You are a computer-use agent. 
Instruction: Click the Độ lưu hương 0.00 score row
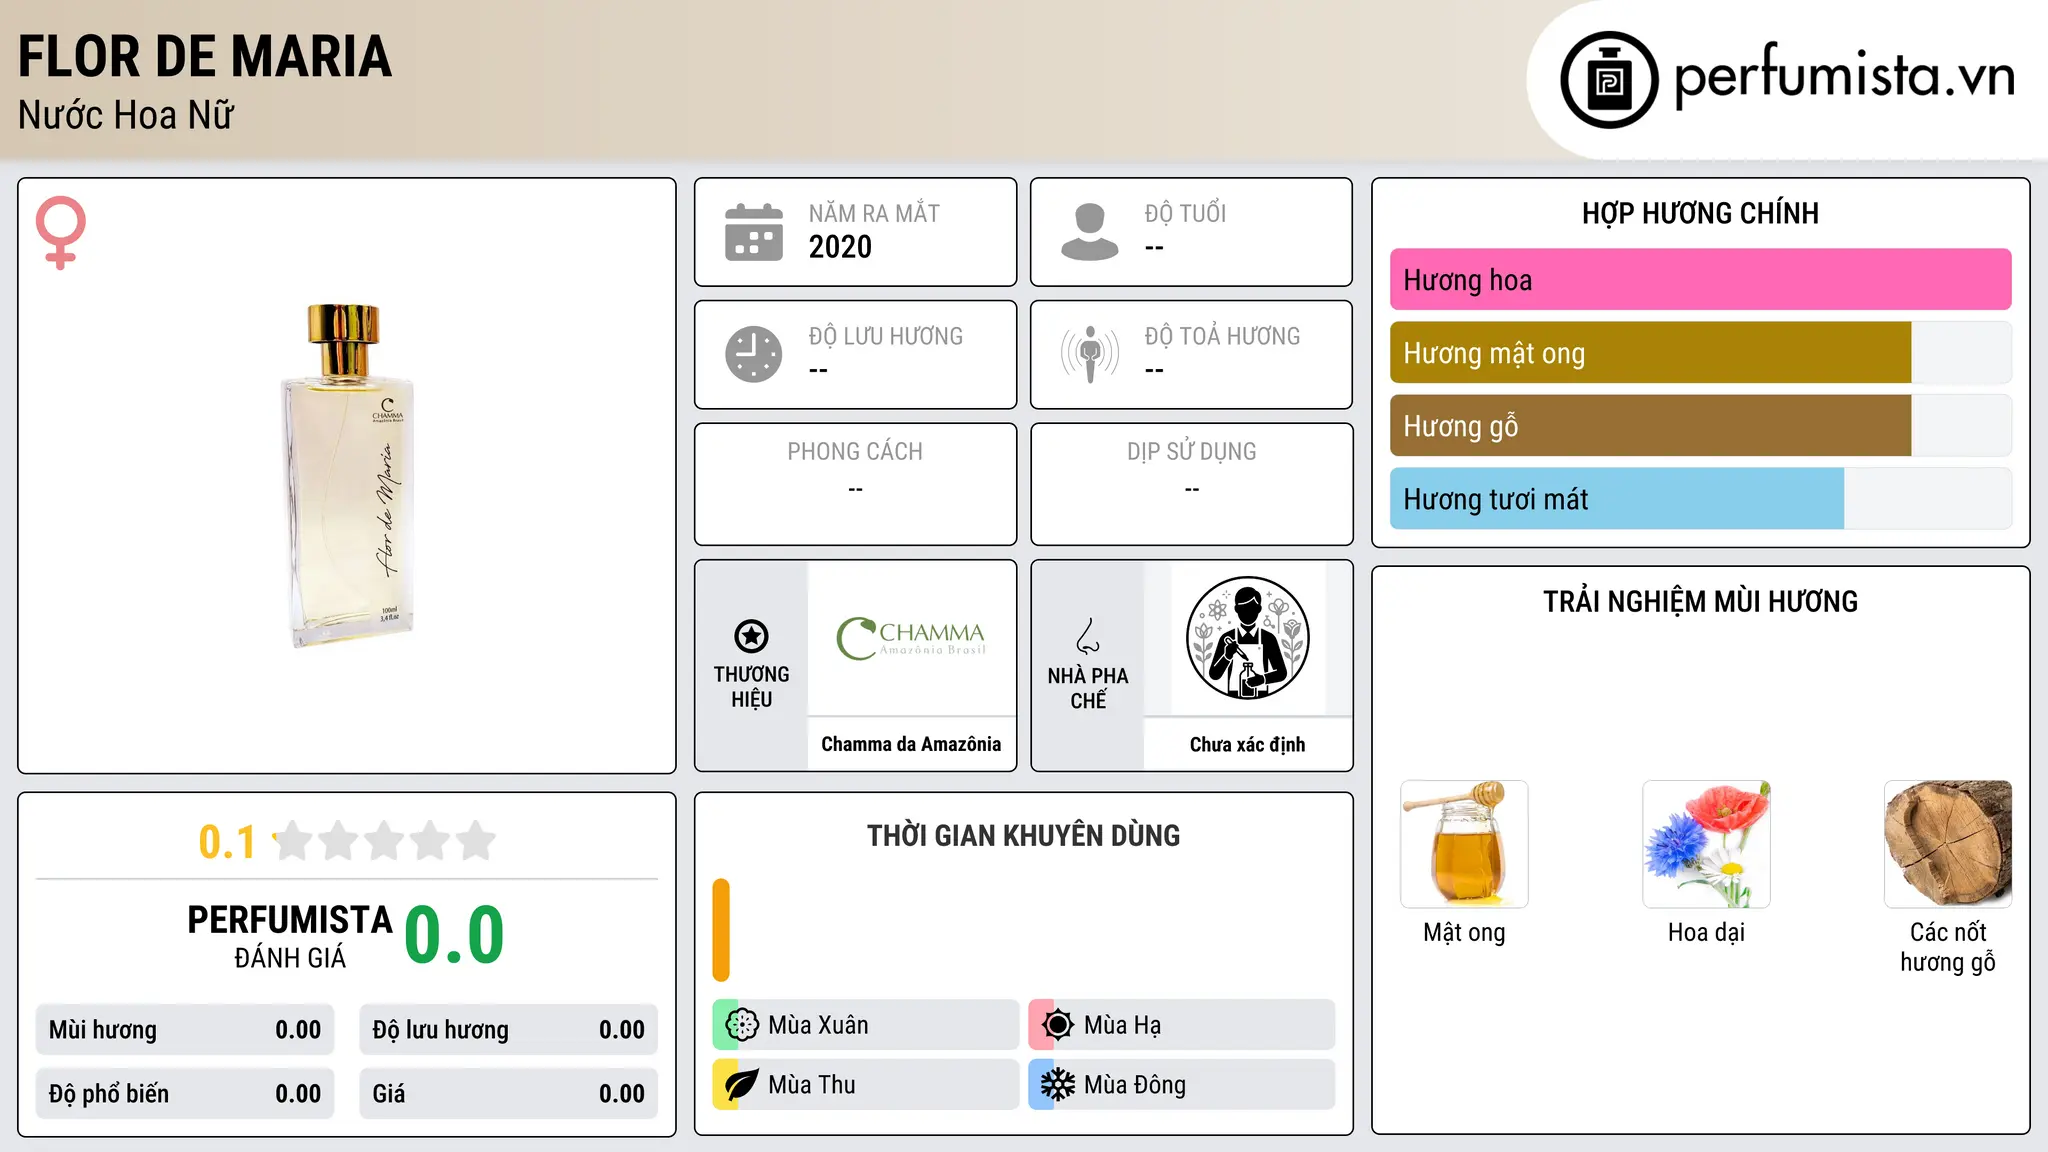[508, 1030]
